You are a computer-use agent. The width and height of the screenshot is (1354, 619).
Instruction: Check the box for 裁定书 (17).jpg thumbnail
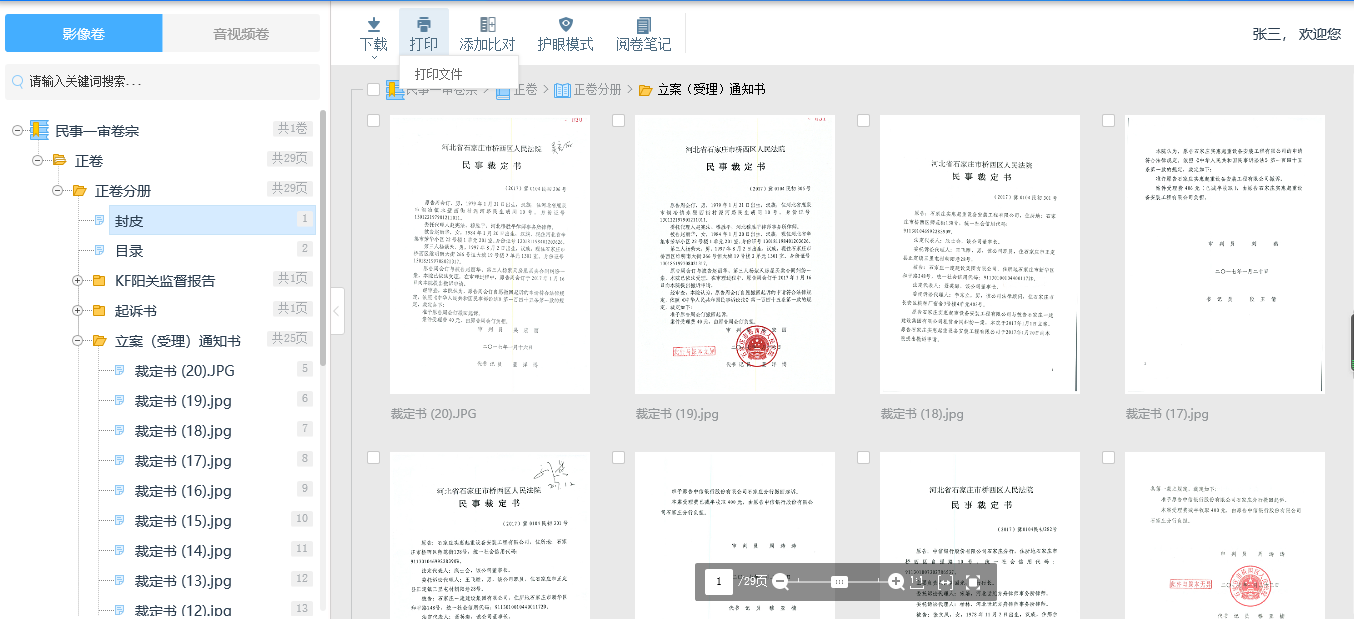click(x=1109, y=120)
